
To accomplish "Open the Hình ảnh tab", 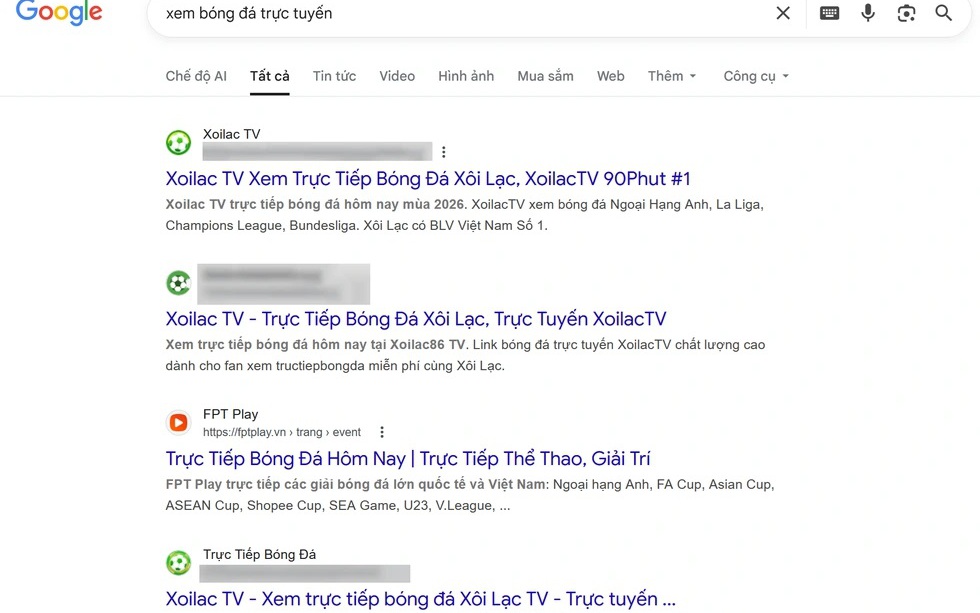I will [x=466, y=75].
